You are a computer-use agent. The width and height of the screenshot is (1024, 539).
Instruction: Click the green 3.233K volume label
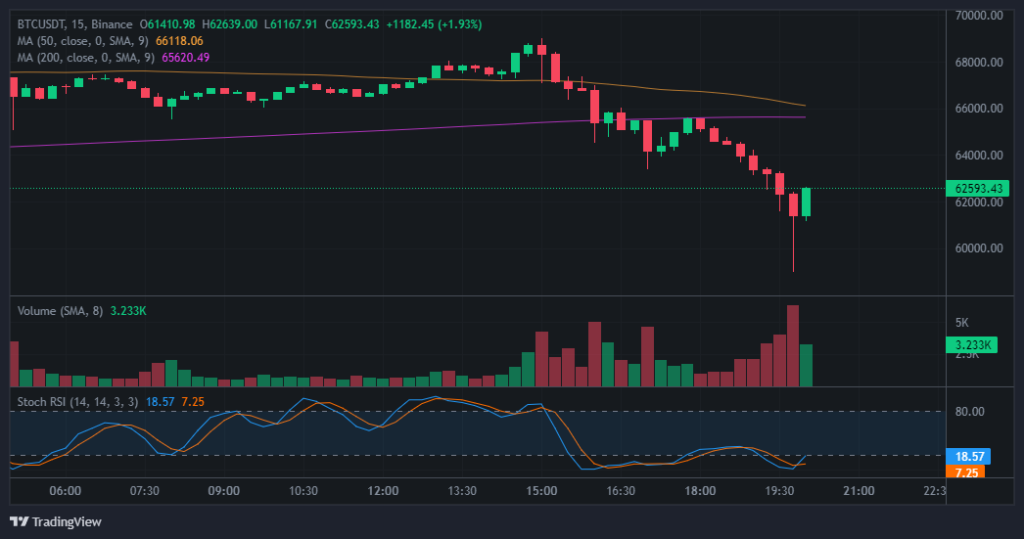974,345
